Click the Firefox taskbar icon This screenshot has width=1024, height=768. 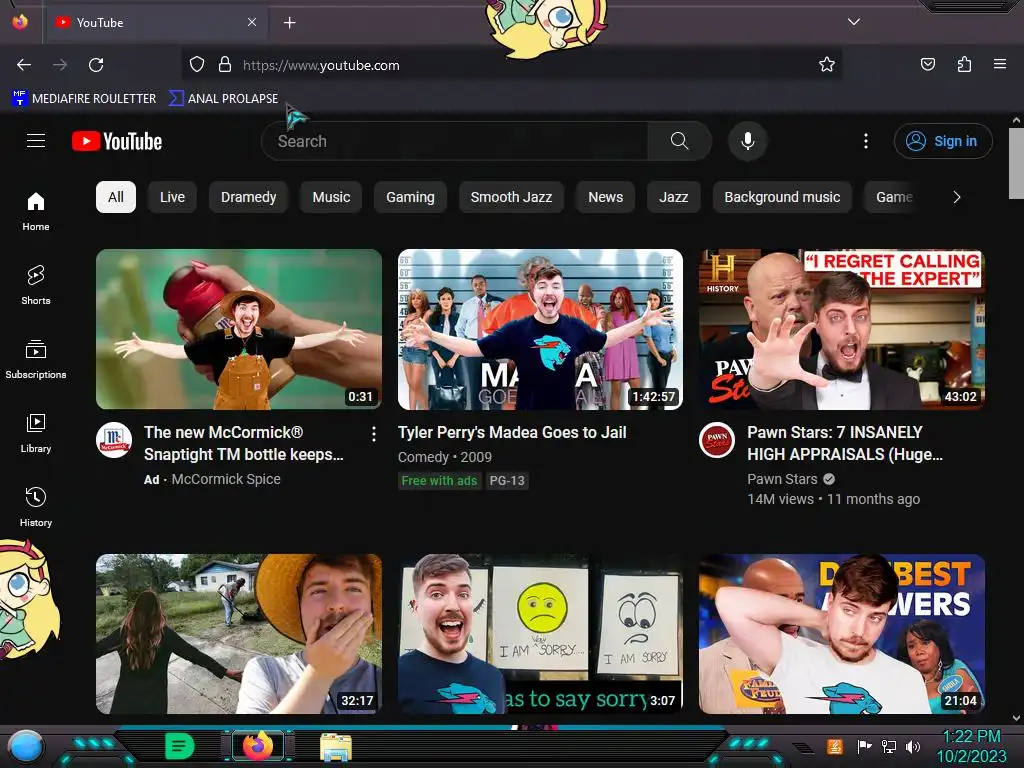click(258, 746)
